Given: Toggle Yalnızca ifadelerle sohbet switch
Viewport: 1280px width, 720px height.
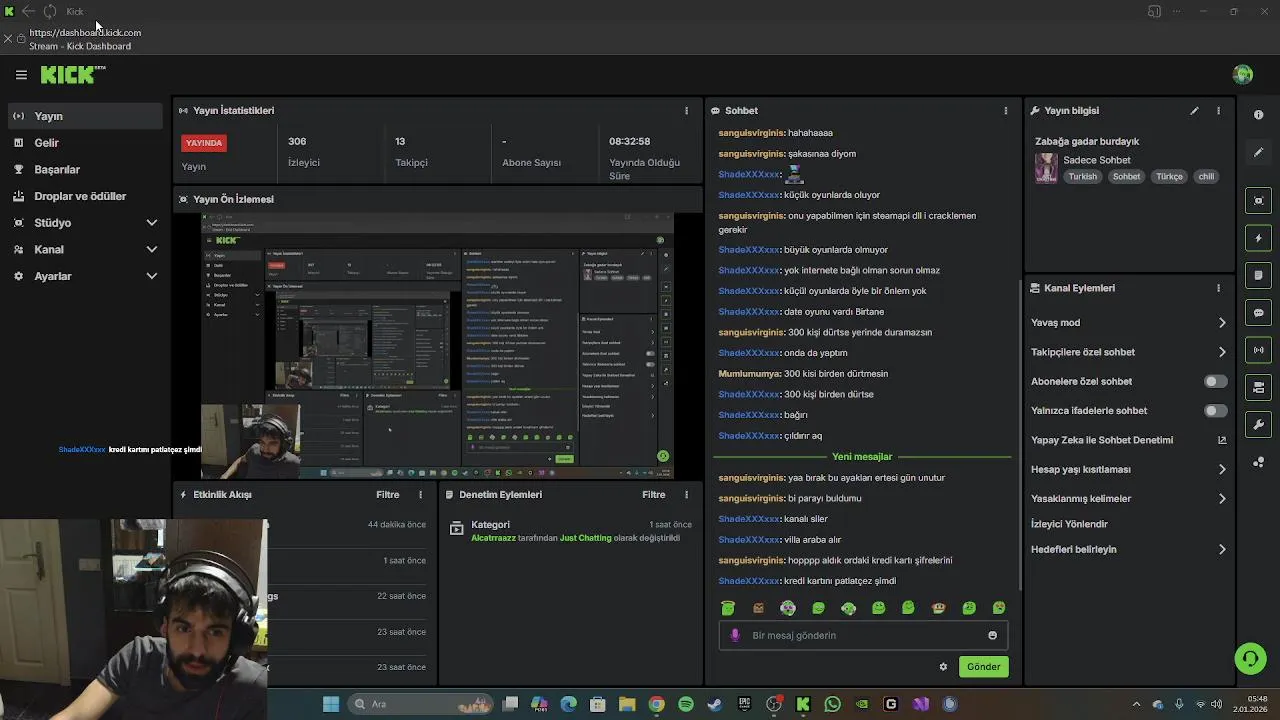Looking at the screenshot, I should pyautogui.click(x=1215, y=411).
